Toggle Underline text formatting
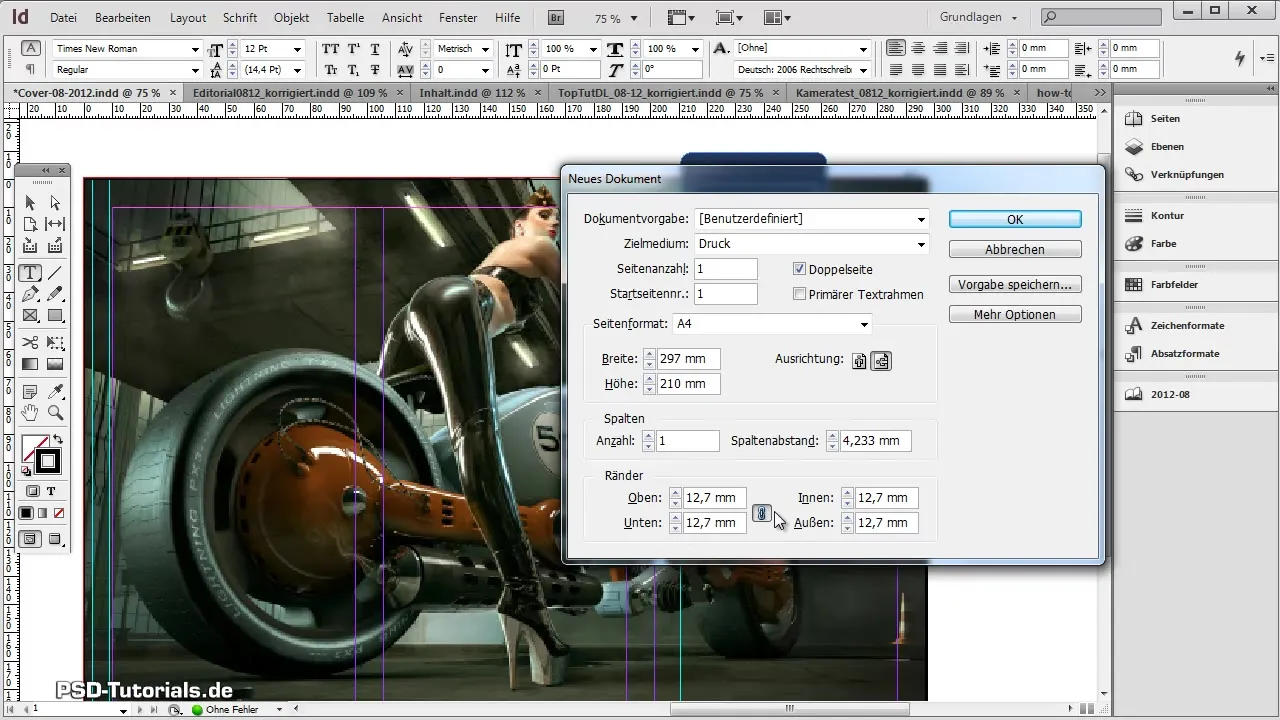Image resolution: width=1280 pixels, height=720 pixels. pos(375,49)
